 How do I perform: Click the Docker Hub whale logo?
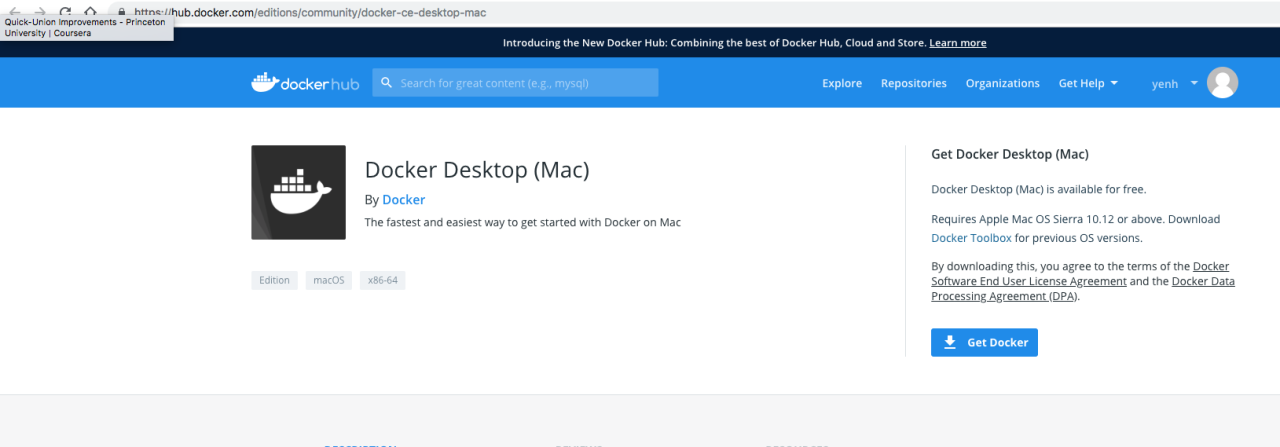tap(305, 83)
